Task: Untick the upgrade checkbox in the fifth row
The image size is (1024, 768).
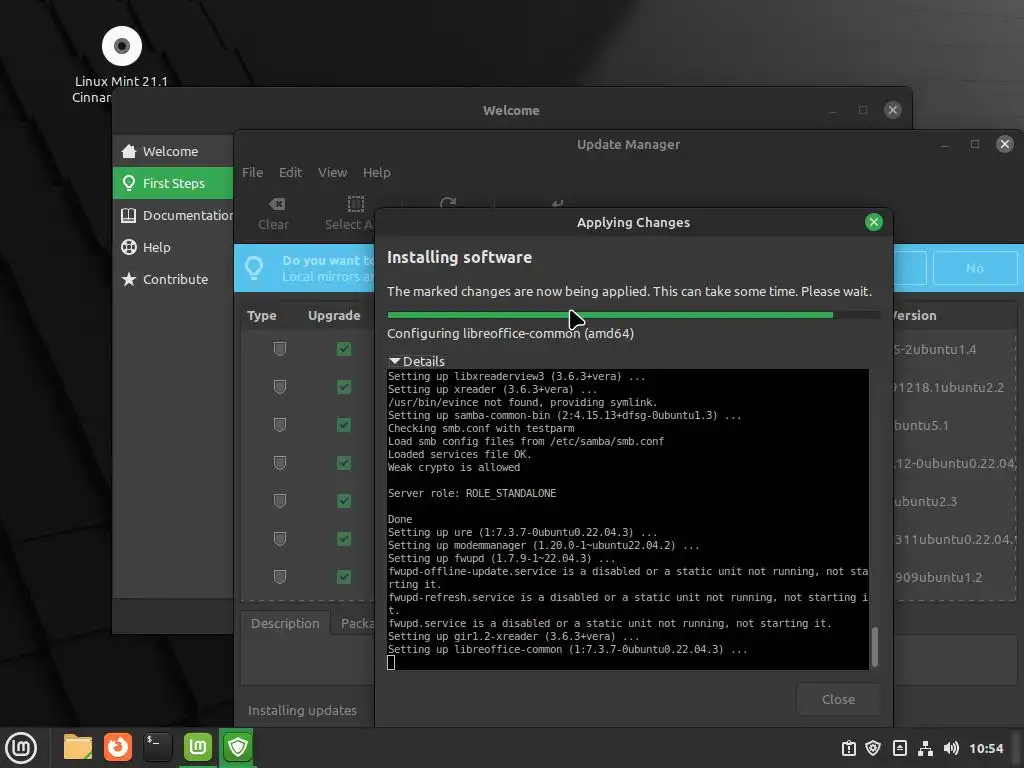Action: pos(344,501)
